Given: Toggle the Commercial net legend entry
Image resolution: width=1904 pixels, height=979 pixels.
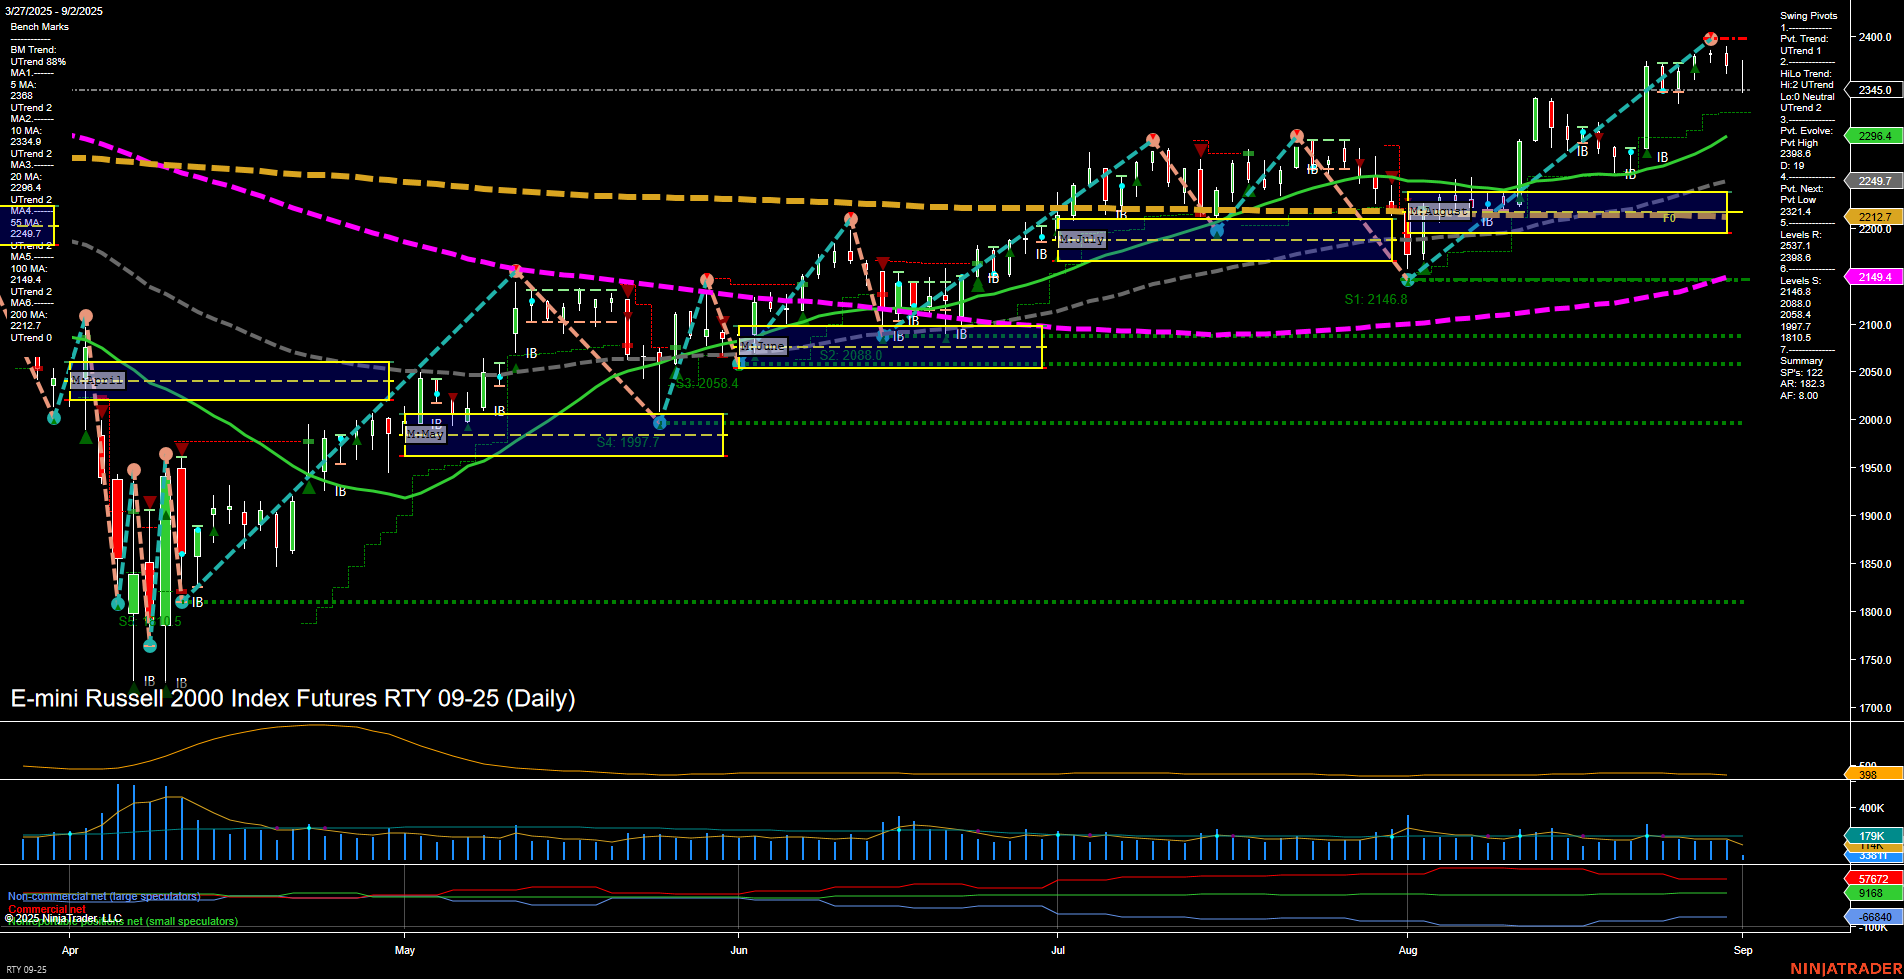Looking at the screenshot, I should (46, 910).
